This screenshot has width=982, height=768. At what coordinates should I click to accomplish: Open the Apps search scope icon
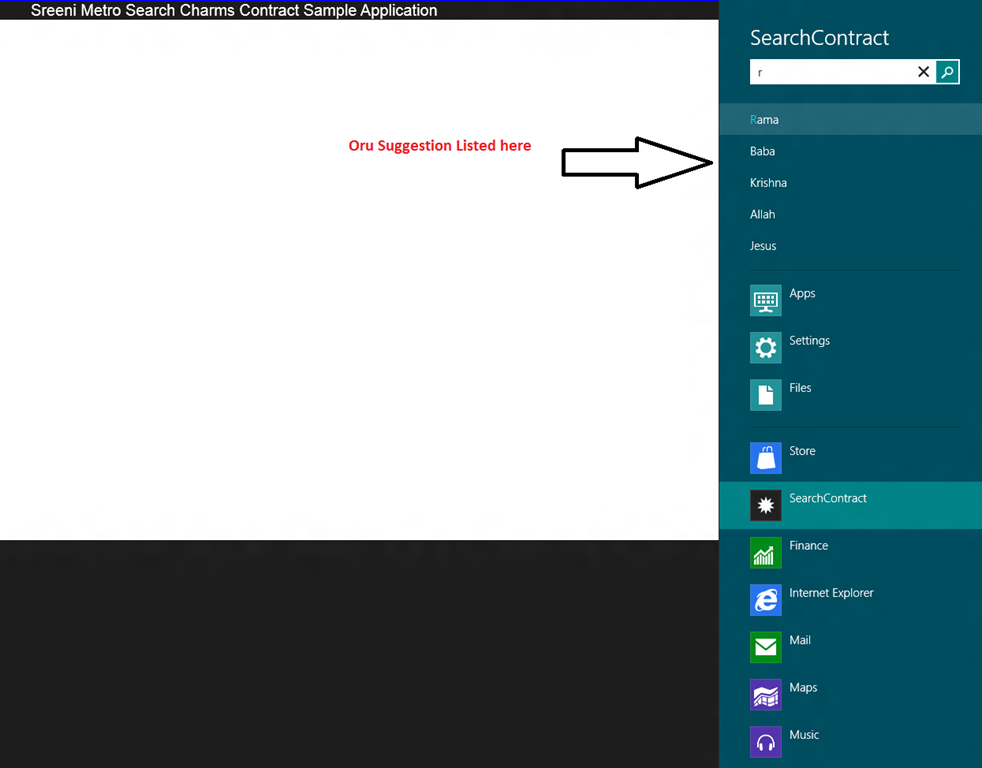click(x=765, y=300)
